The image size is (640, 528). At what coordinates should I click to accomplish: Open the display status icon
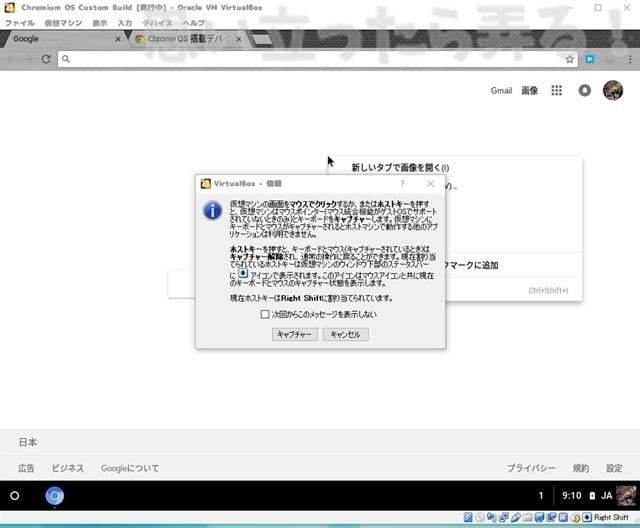(x=539, y=517)
